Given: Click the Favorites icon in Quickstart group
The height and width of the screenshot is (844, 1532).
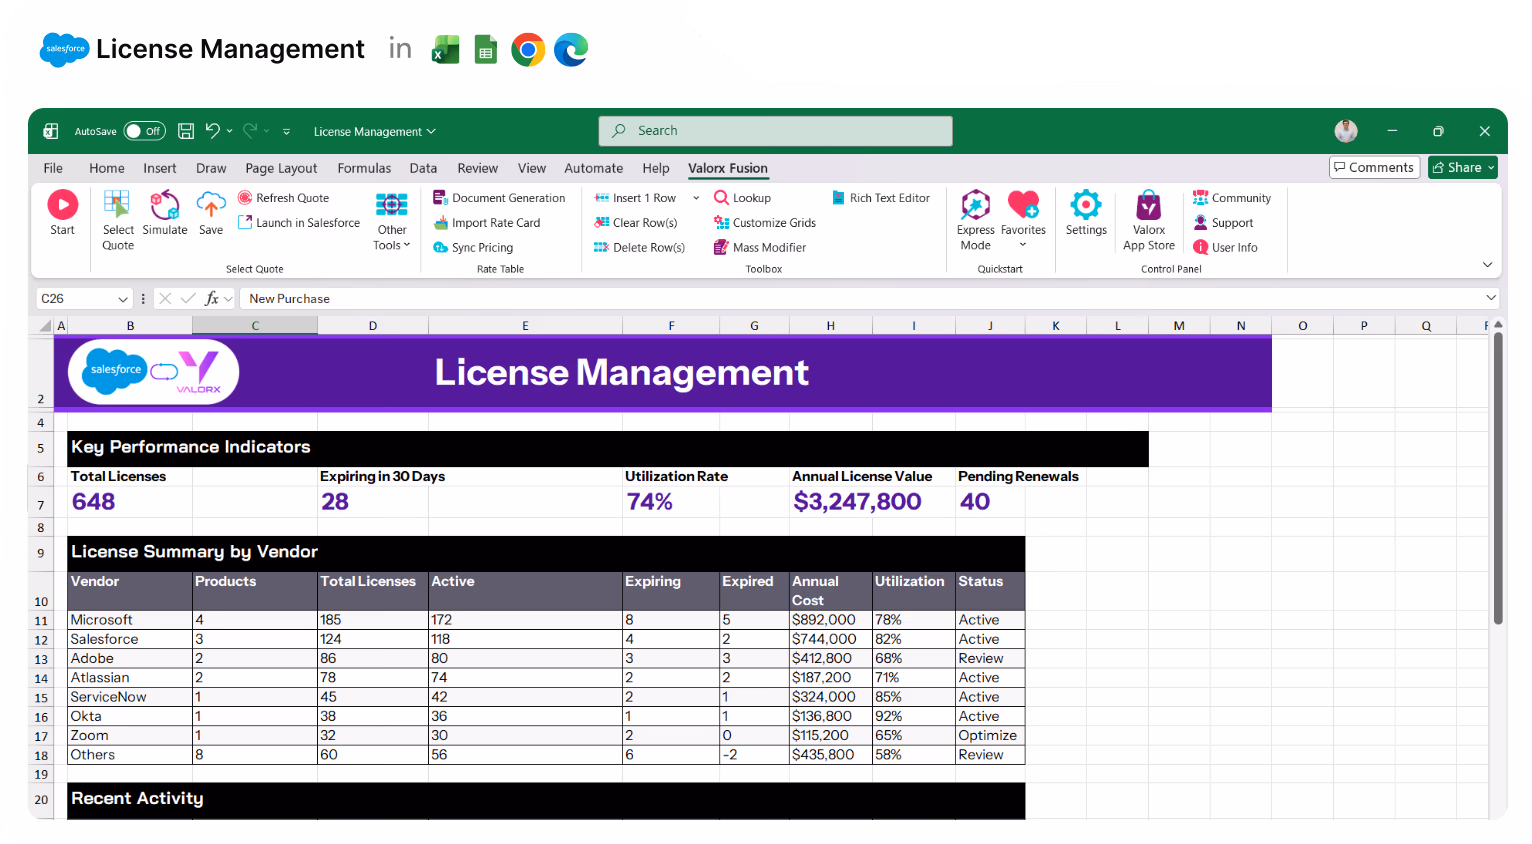Looking at the screenshot, I should (1023, 212).
